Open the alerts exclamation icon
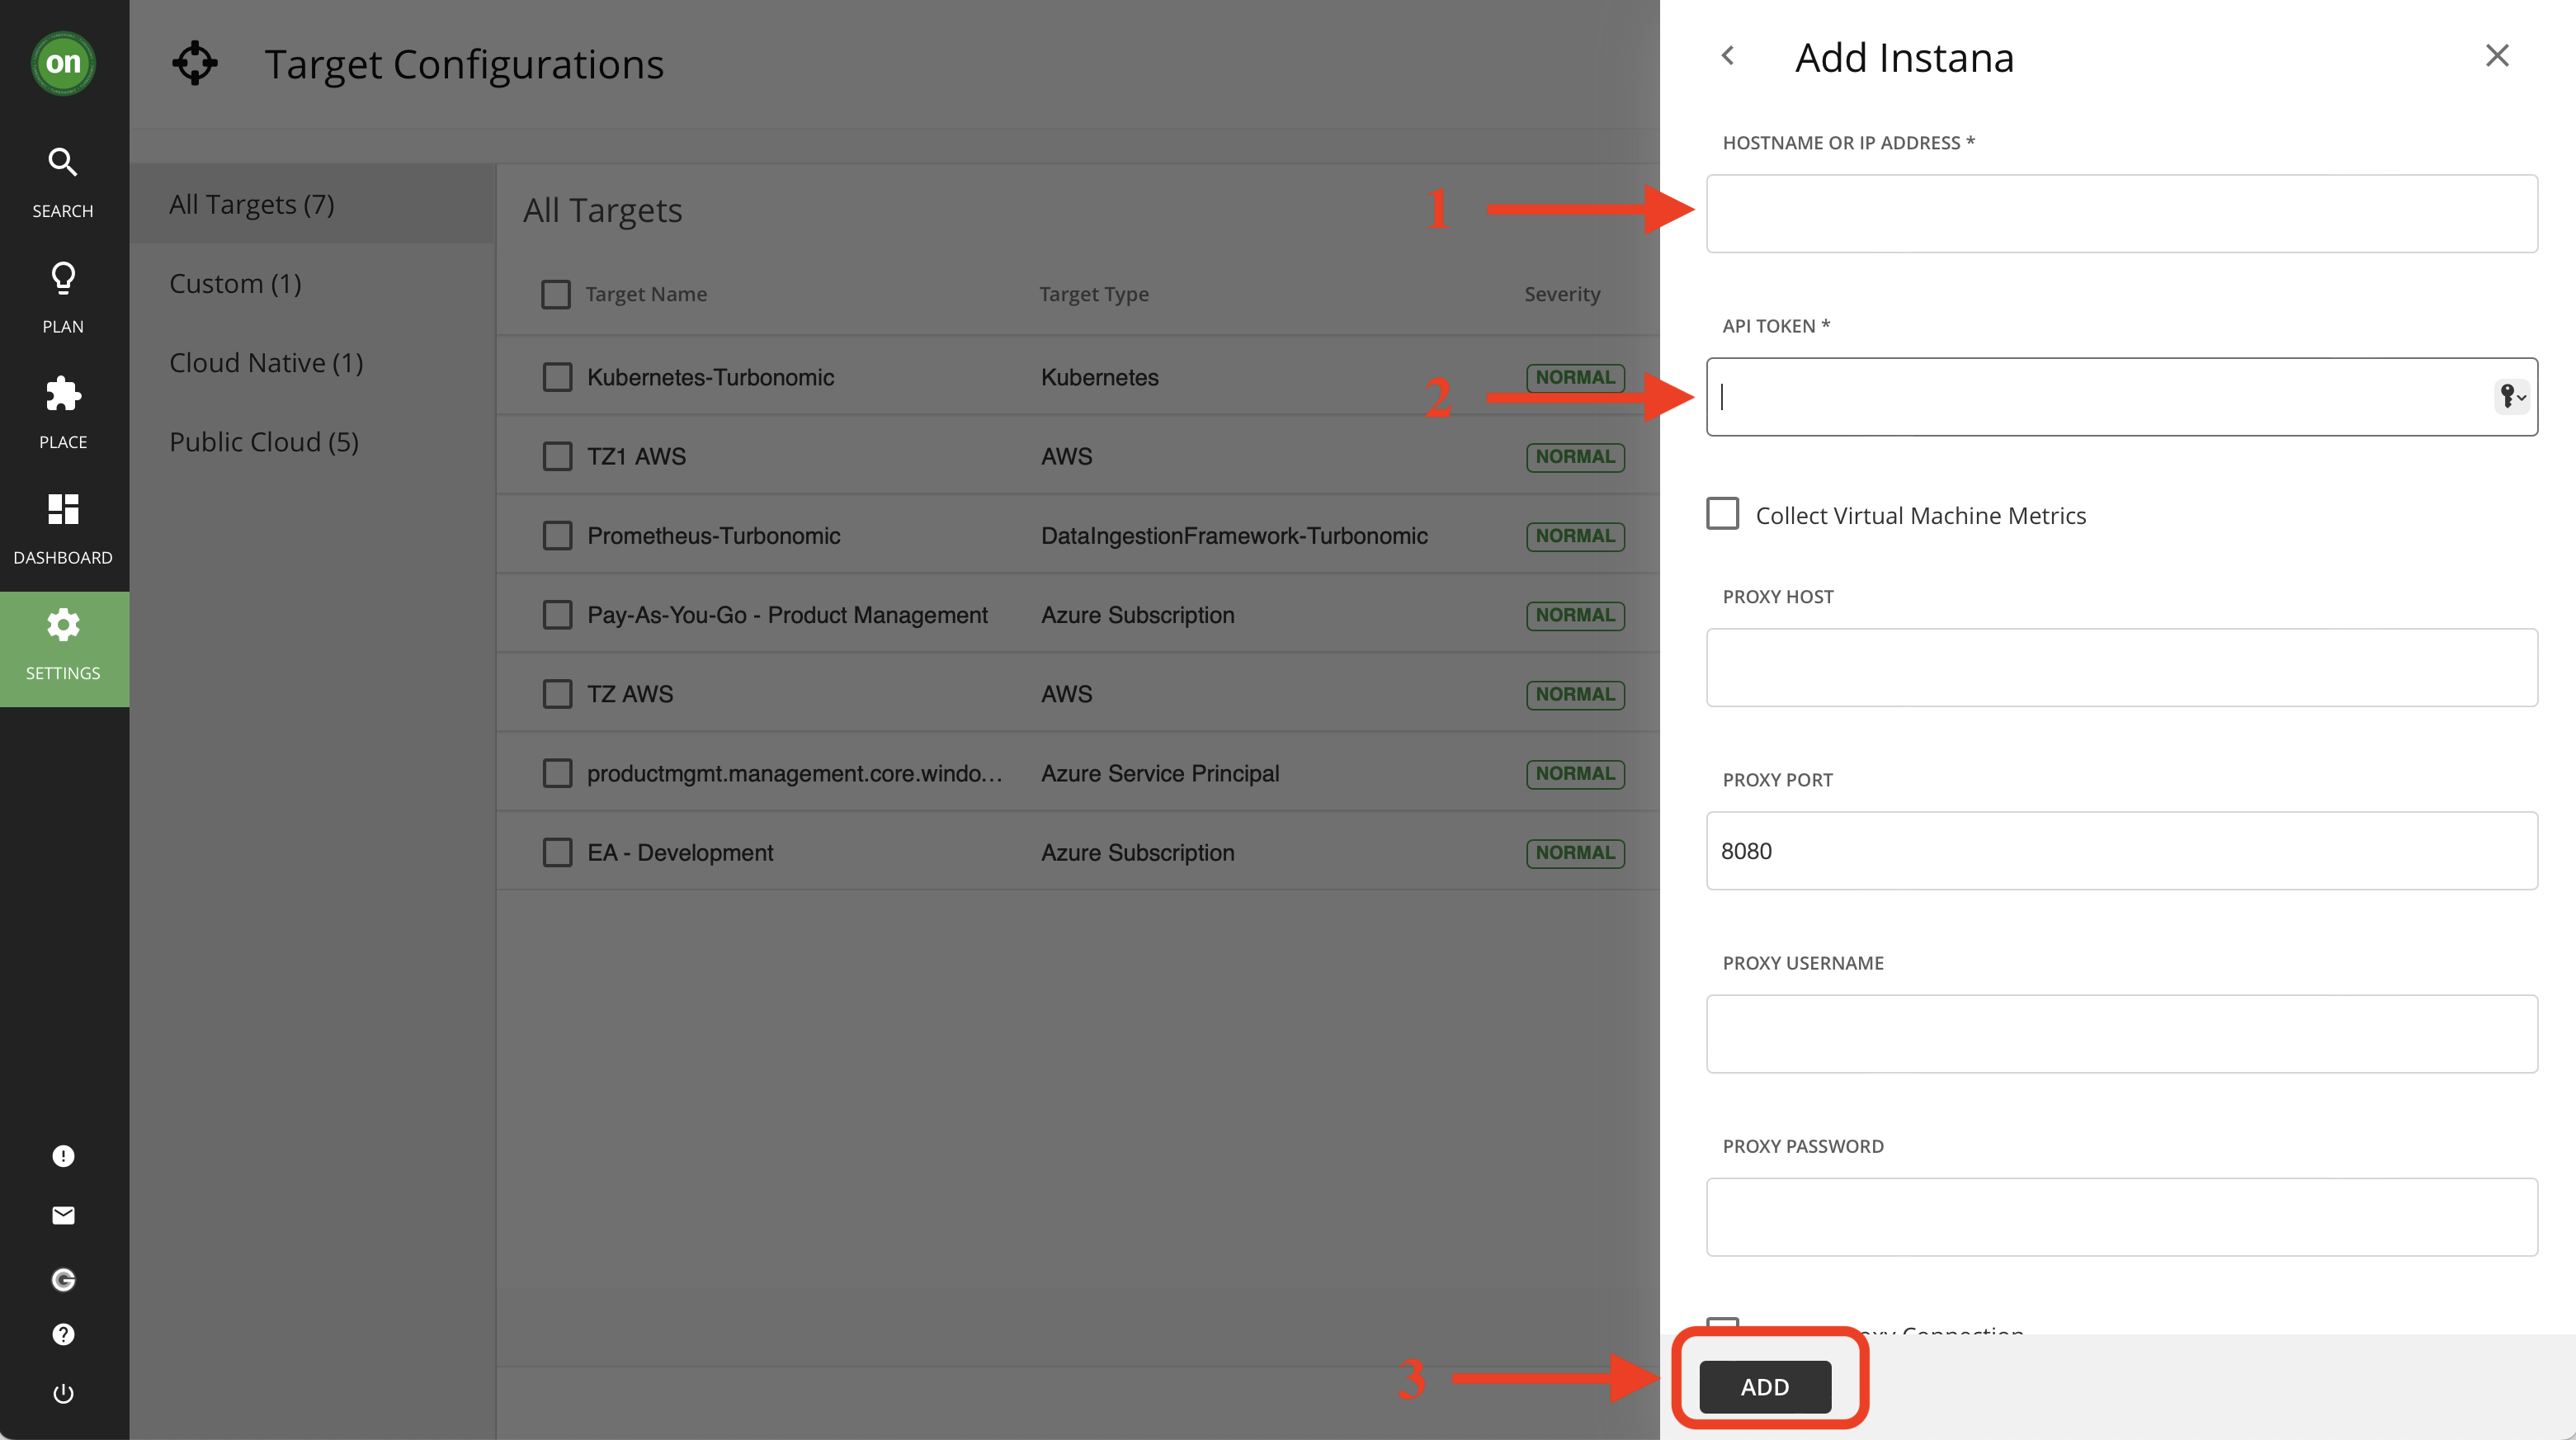The width and height of the screenshot is (2576, 1440). point(63,1156)
